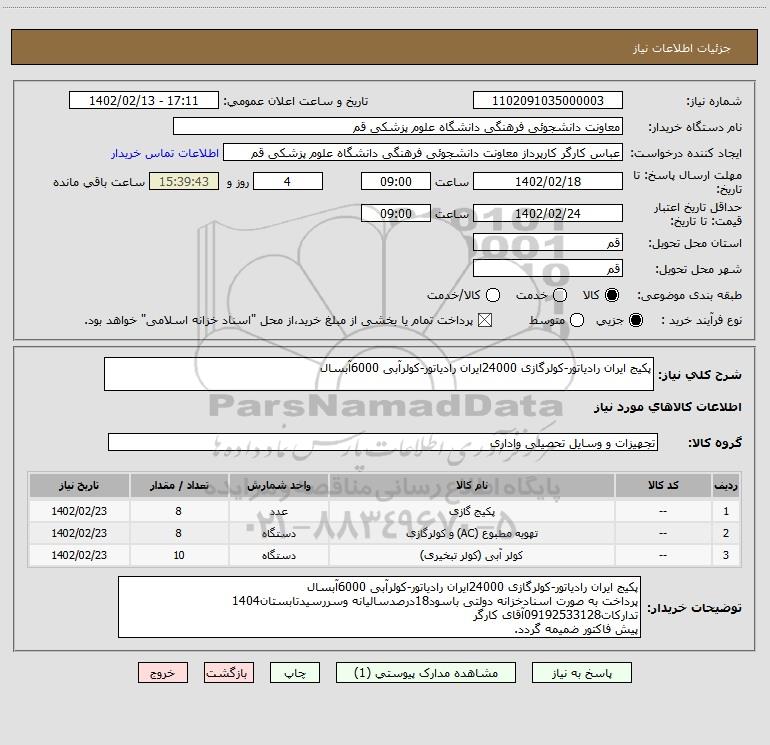Screen dimensions: 770x745
Task: Open 'مشاهده مدارک پیوستی (1)' attachments
Action: coord(426,673)
